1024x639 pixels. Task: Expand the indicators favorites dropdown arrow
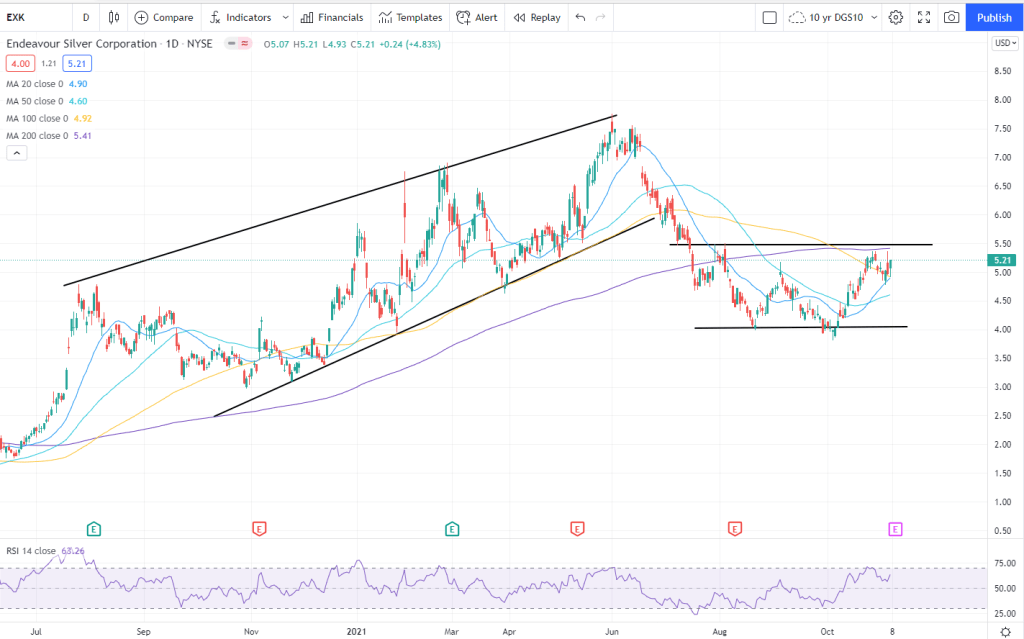[x=286, y=17]
